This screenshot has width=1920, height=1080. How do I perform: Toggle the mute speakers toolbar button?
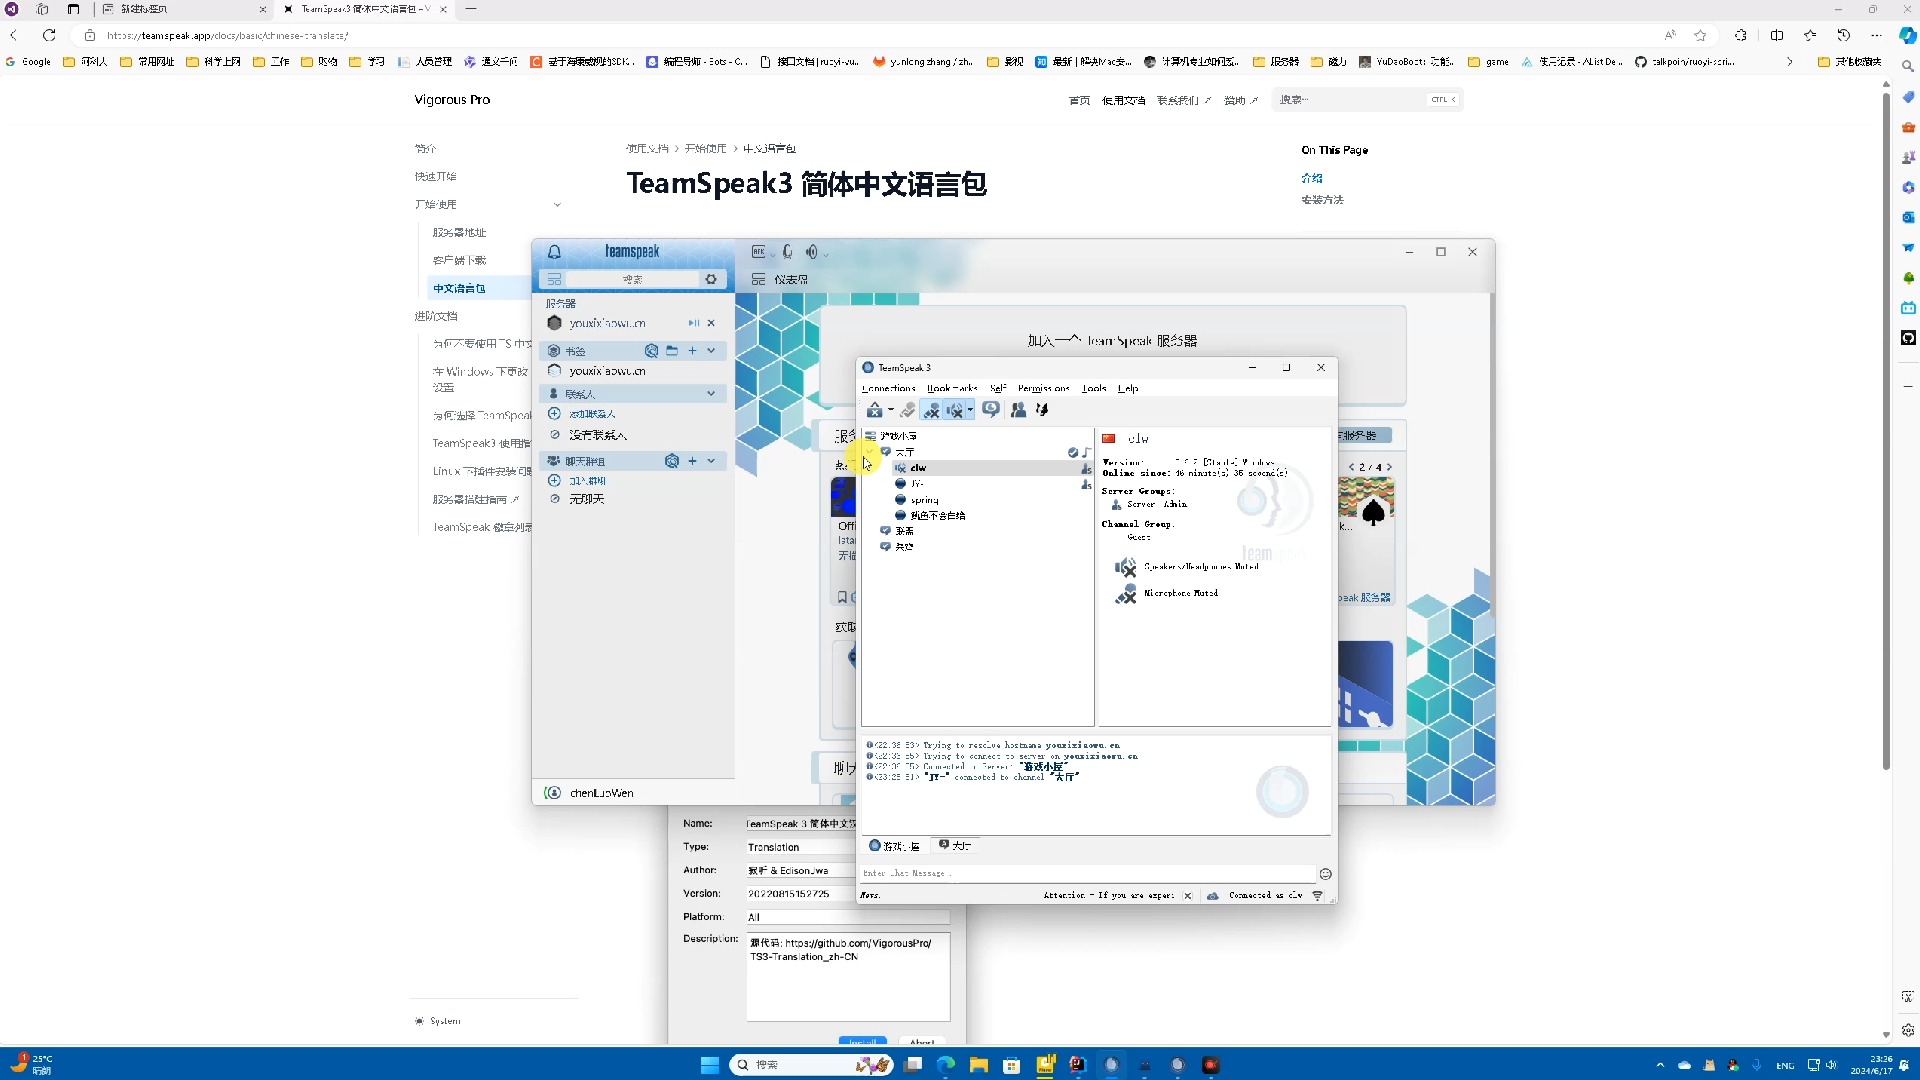pyautogui.click(x=955, y=410)
